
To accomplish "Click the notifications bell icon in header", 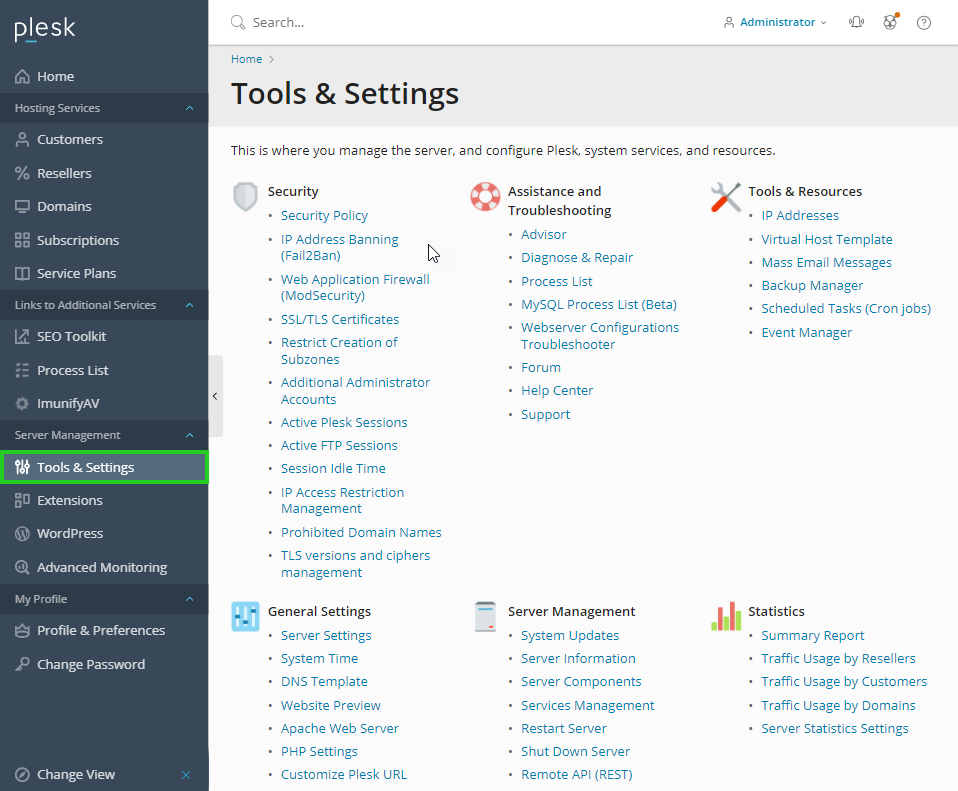I will click(x=856, y=22).
